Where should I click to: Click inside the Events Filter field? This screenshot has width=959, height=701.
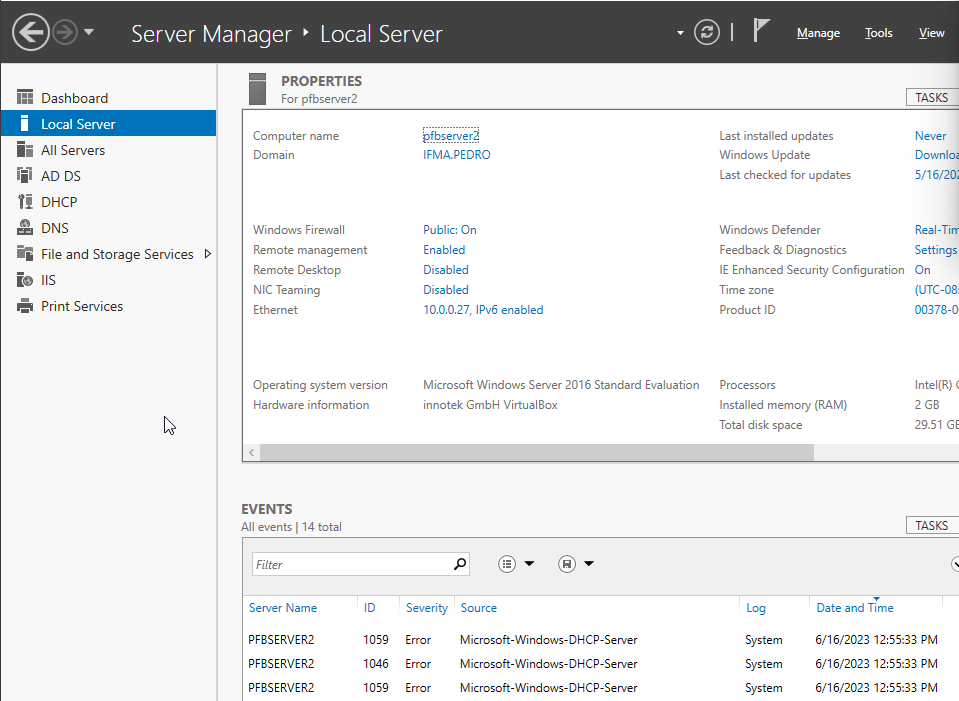click(x=350, y=563)
